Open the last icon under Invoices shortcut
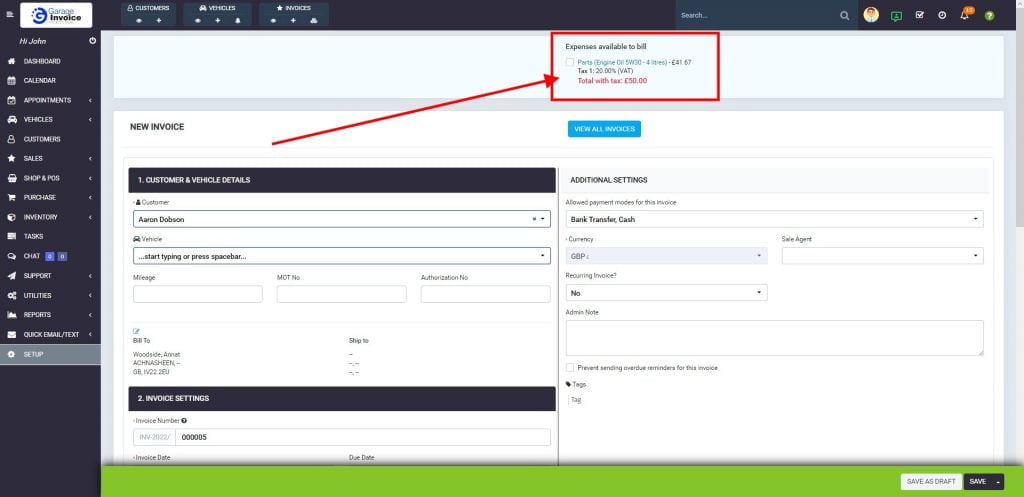The height and width of the screenshot is (497, 1024). (314, 21)
